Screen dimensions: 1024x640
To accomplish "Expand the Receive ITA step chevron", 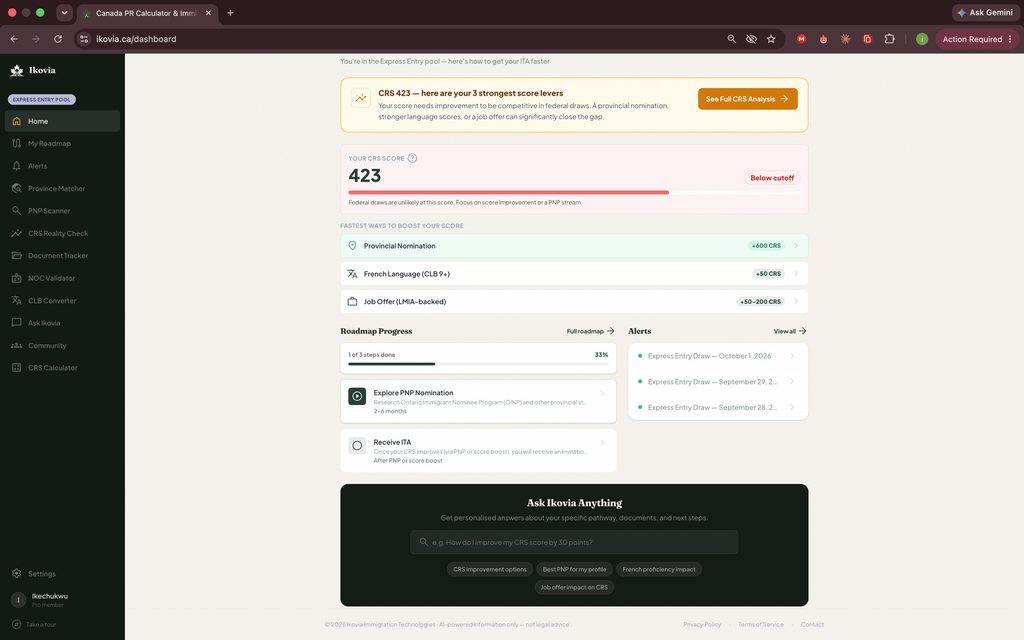I will click(602, 443).
